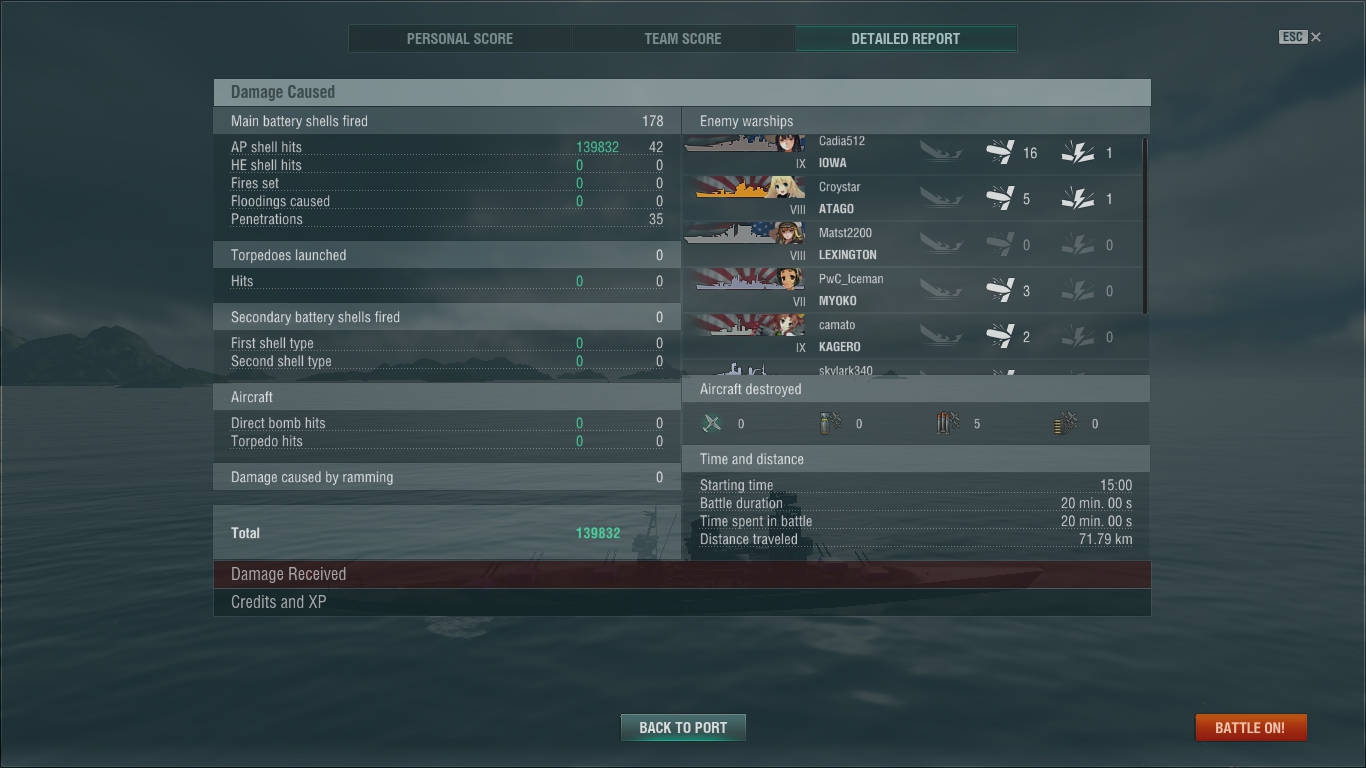Expand the Credits and XP section
Viewport: 1366px width, 768px height.
[x=682, y=602]
